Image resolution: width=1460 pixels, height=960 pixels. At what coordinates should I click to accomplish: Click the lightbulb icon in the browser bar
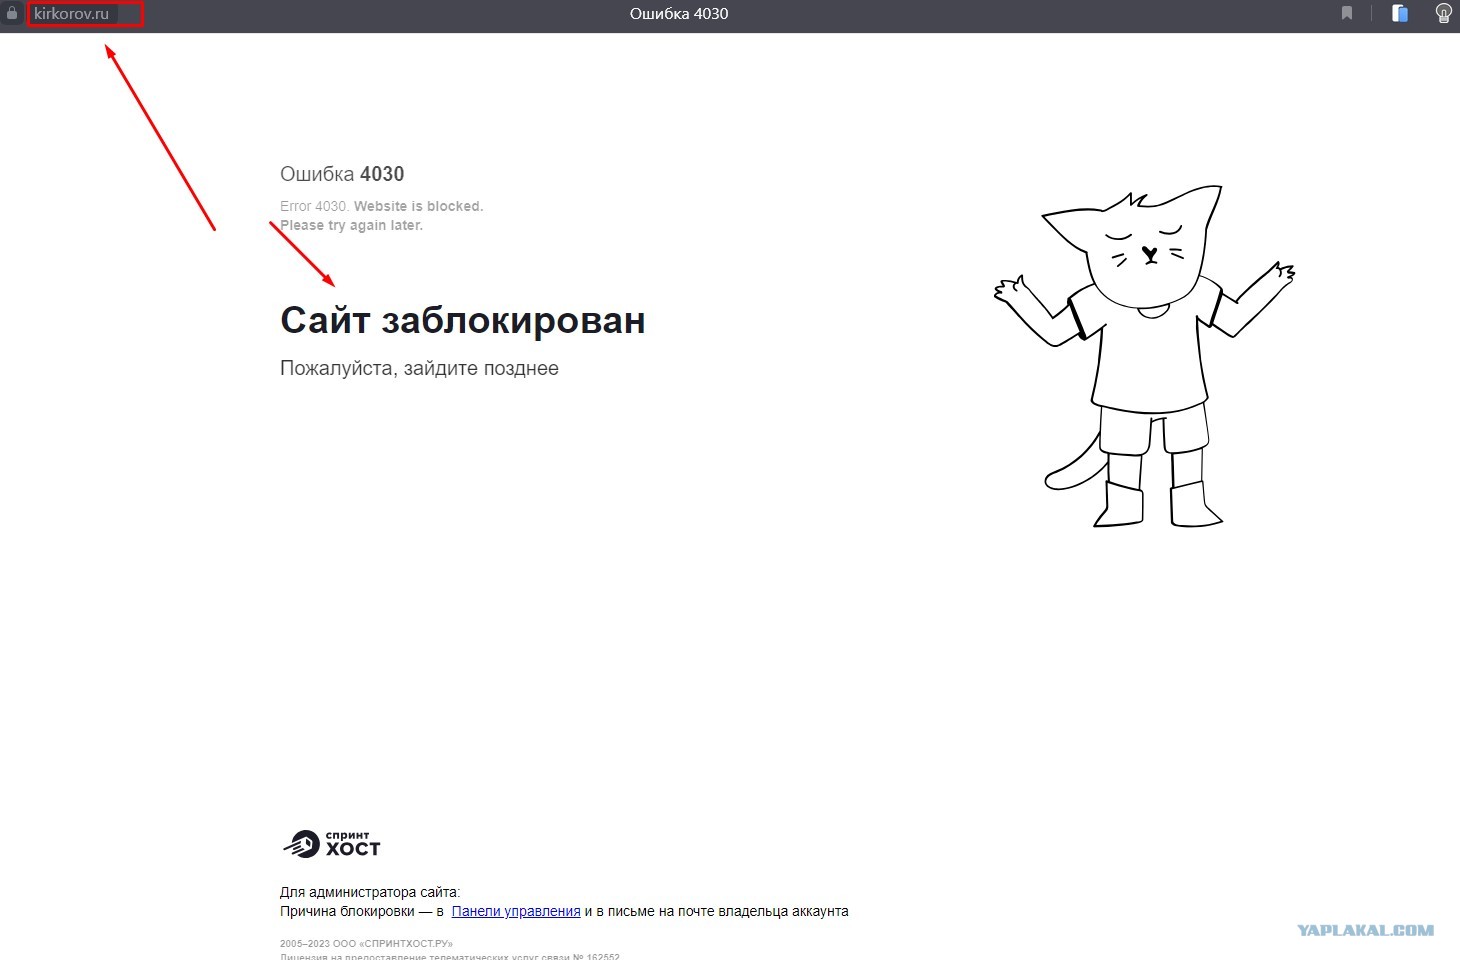click(1443, 13)
